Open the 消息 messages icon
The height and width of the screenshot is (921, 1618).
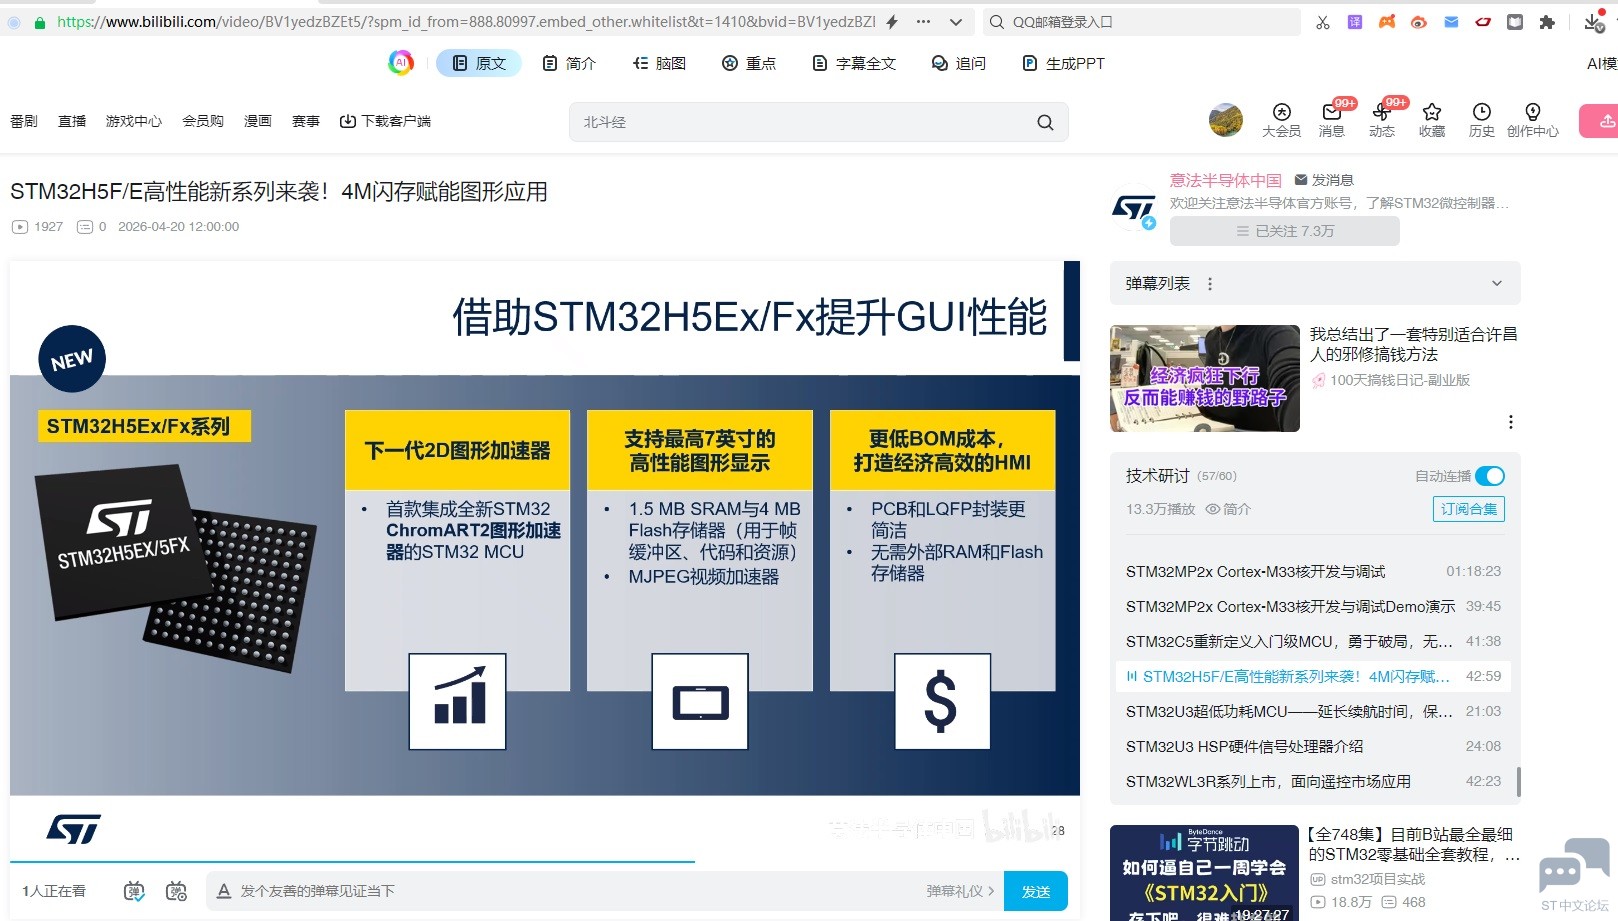coord(1332,120)
